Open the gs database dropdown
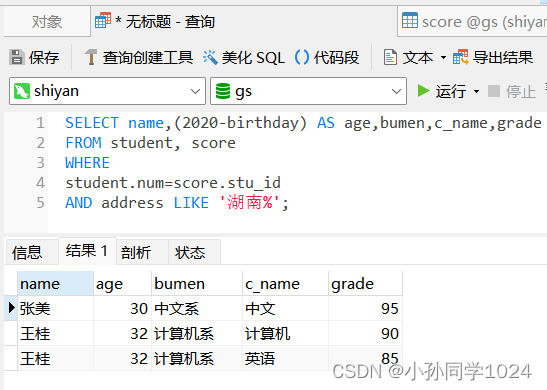 [396, 91]
